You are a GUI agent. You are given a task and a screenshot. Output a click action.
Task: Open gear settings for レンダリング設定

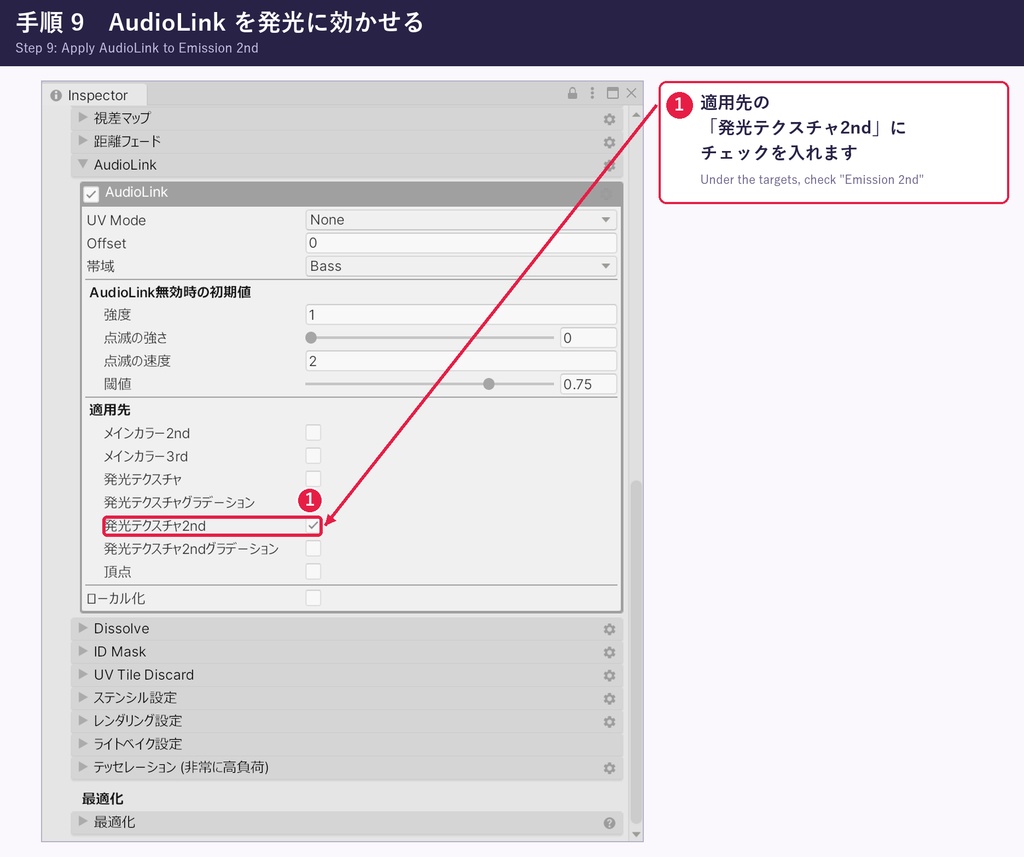[609, 722]
